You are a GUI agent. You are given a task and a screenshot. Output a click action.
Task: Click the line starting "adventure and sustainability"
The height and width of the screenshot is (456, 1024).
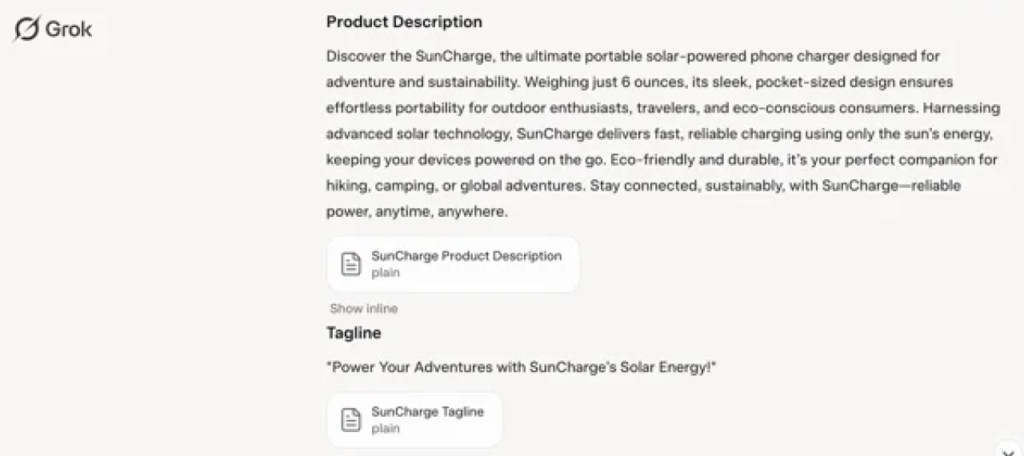pyautogui.click(x=625, y=82)
